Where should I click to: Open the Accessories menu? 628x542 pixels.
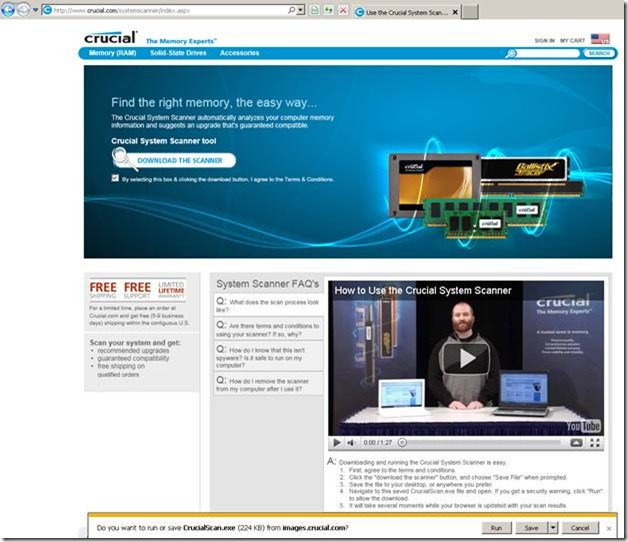[240, 53]
